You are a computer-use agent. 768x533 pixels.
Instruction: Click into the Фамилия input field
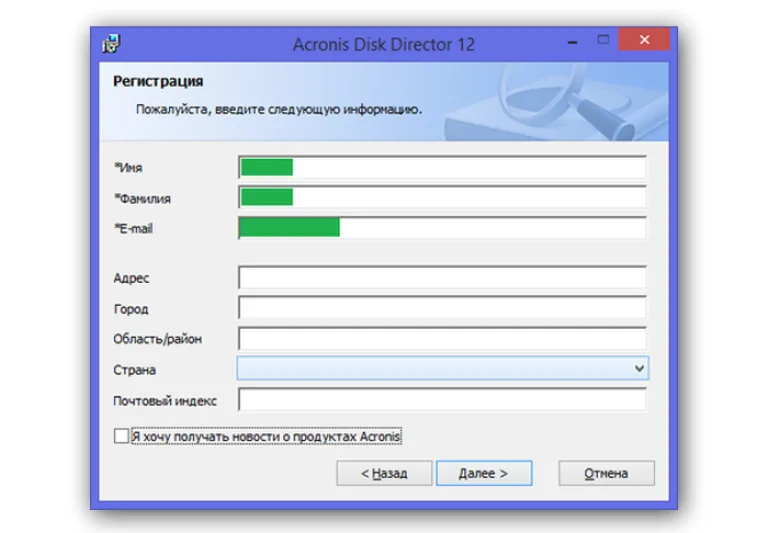[442, 197]
